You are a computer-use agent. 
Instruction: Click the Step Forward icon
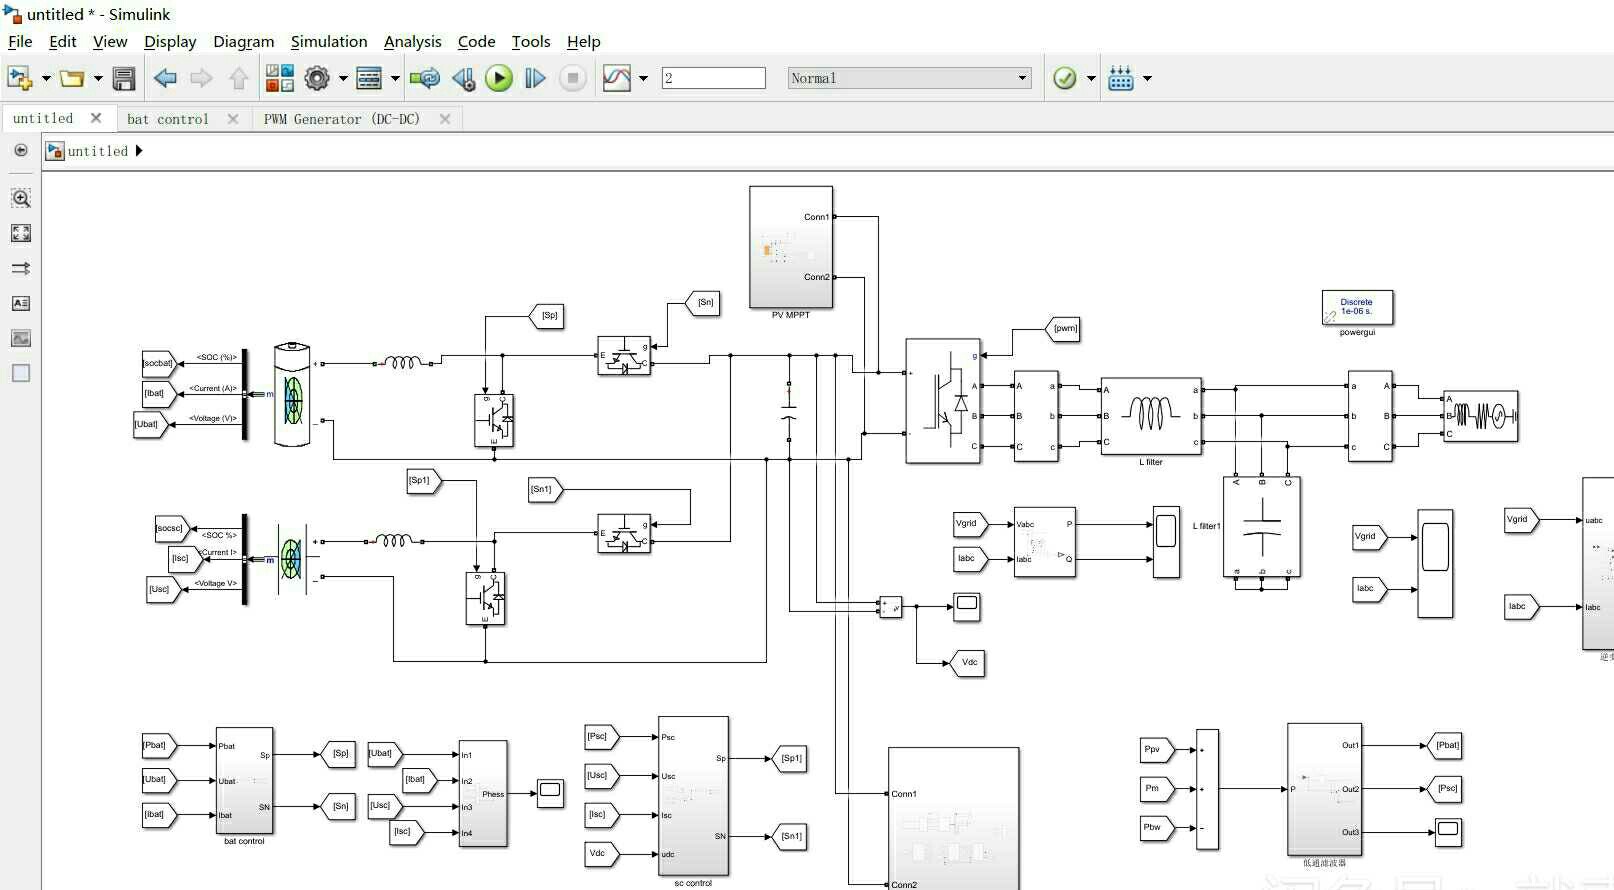click(535, 78)
